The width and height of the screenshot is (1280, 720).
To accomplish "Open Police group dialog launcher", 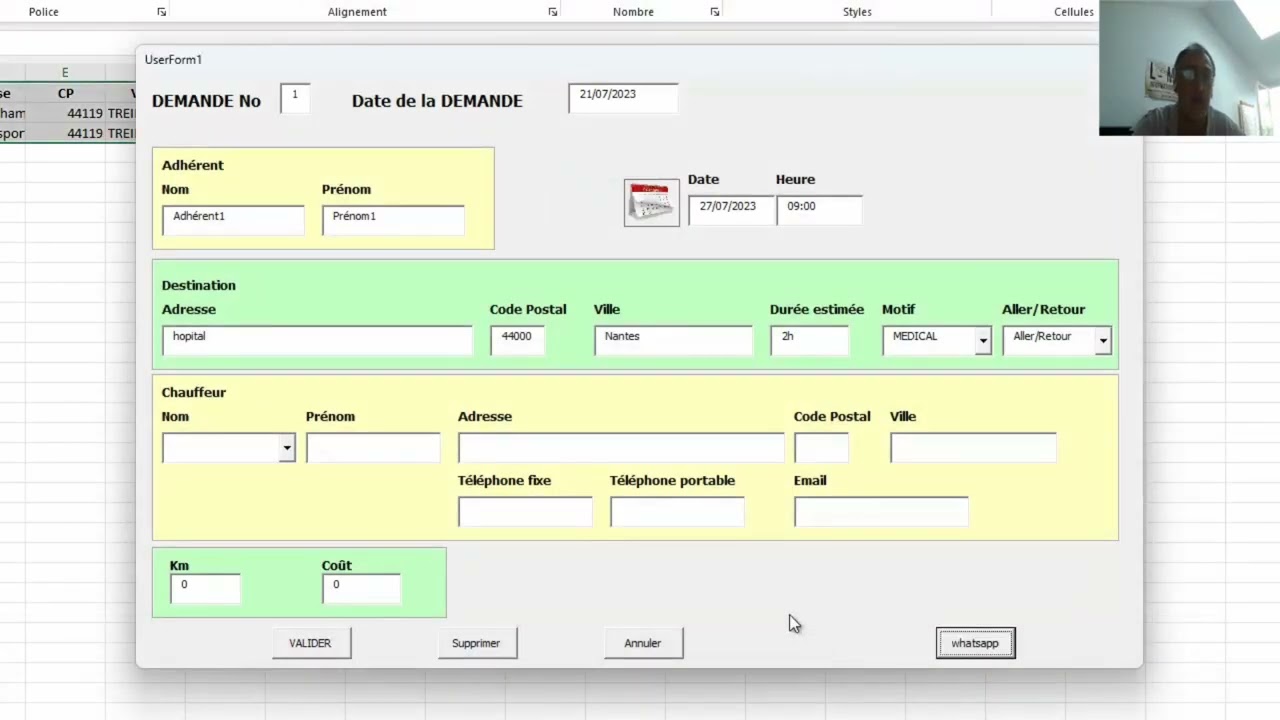I will [x=162, y=12].
